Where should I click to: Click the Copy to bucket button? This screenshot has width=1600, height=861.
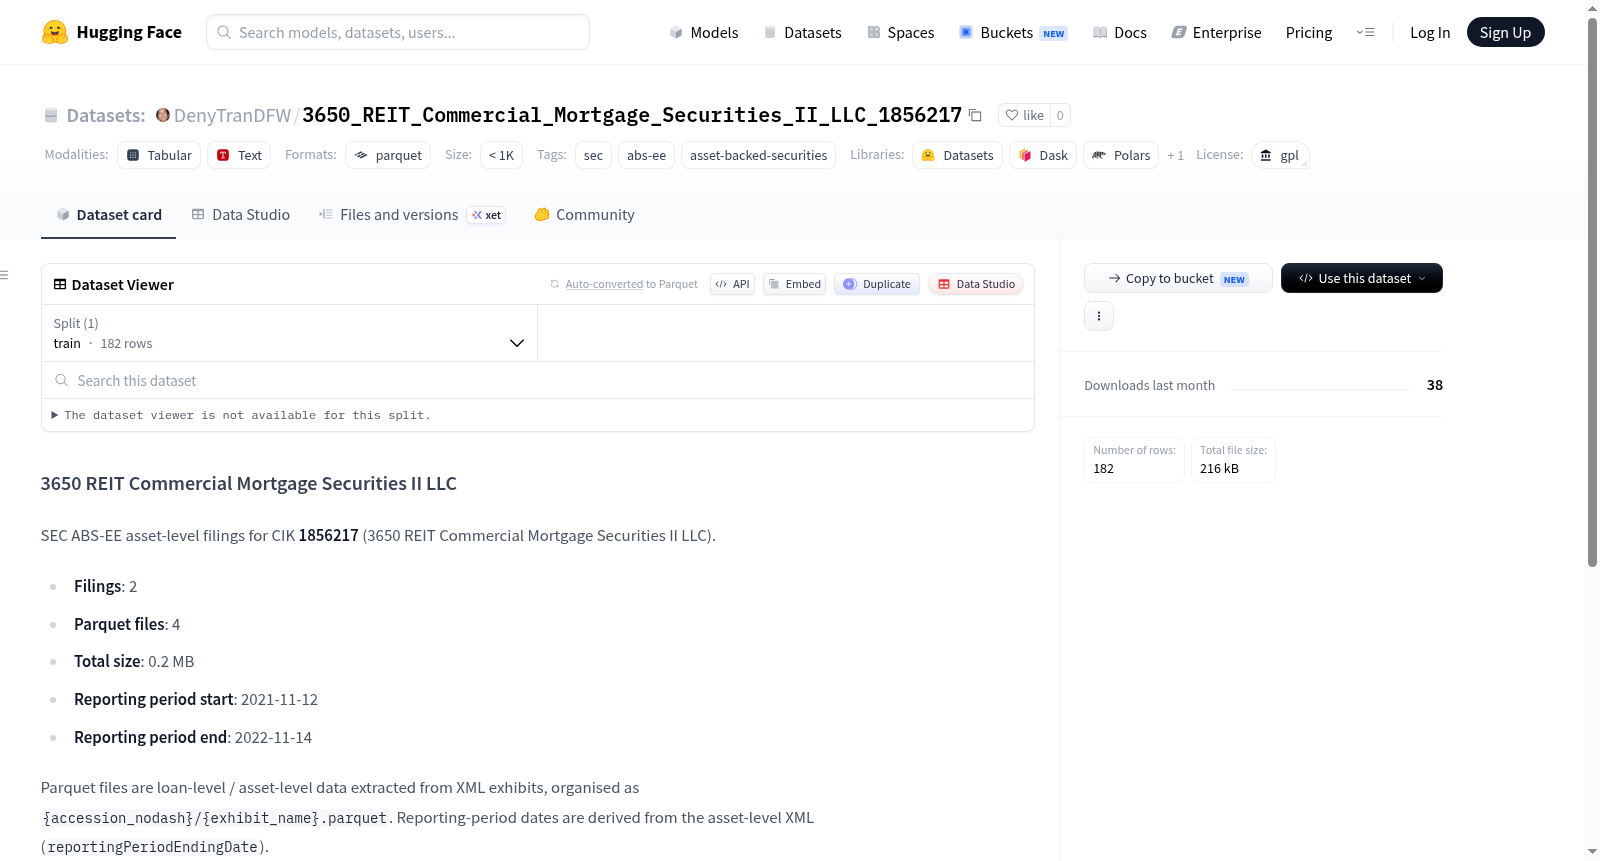1178,278
